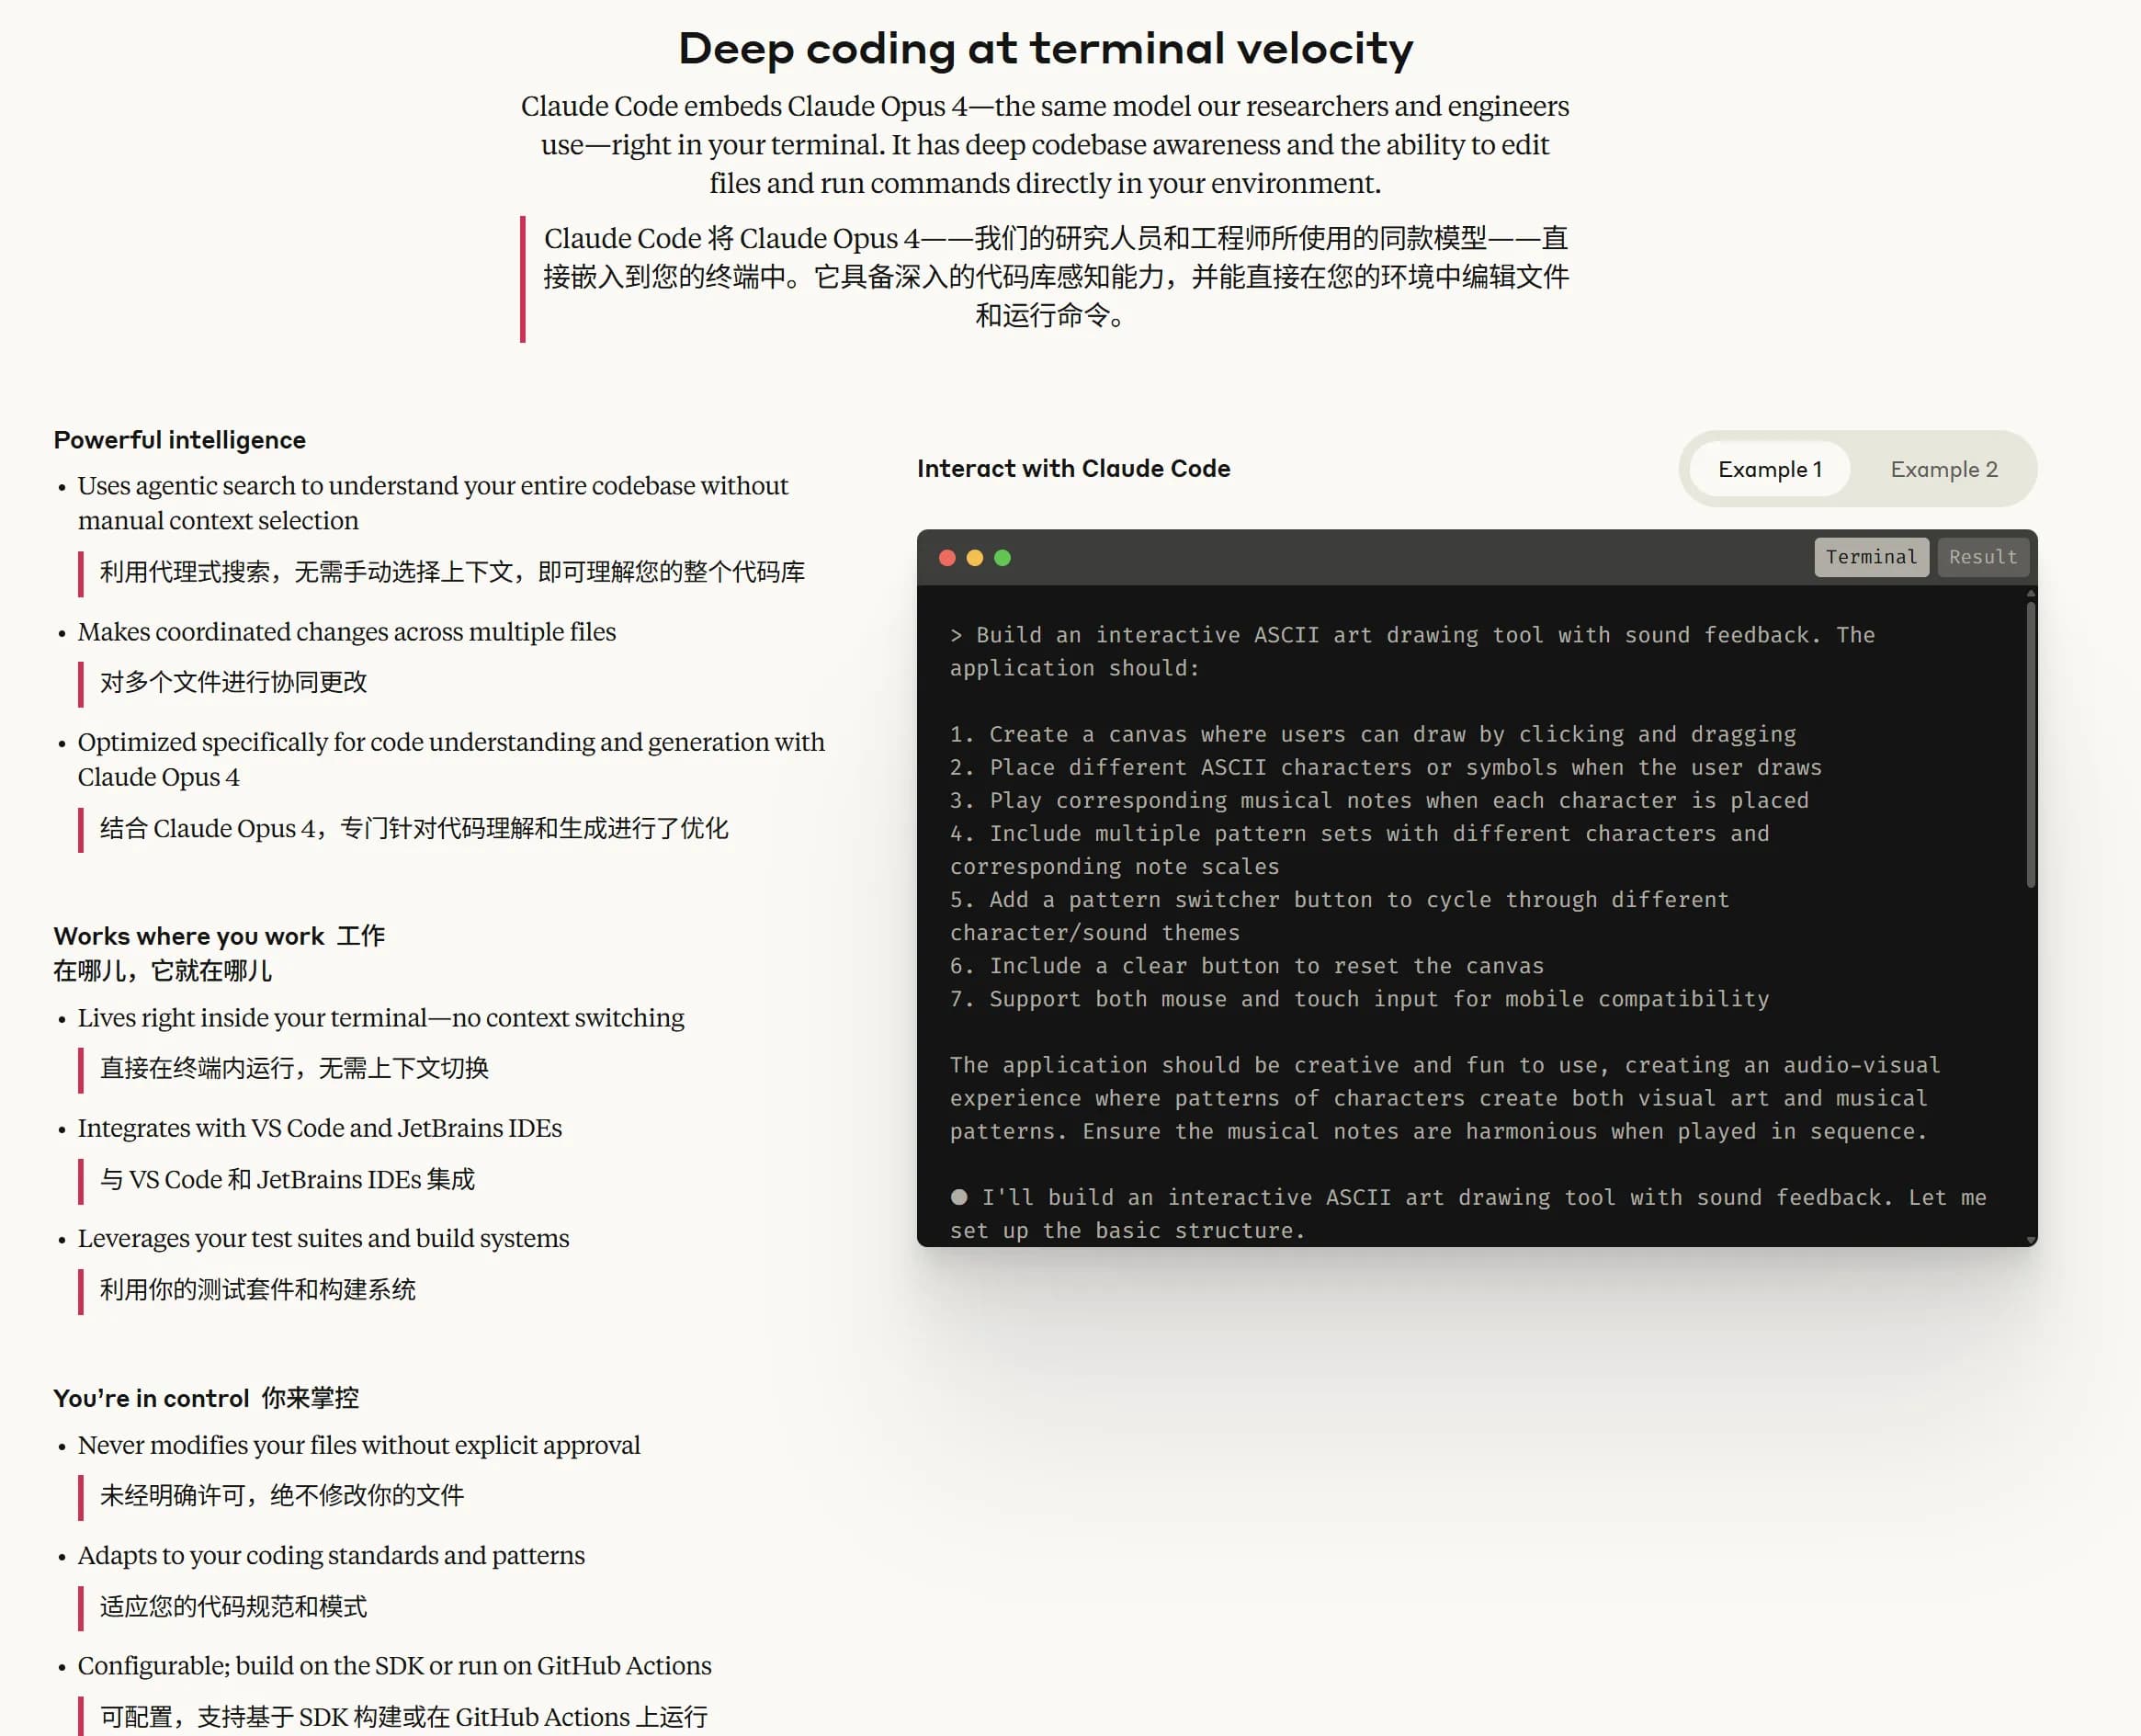Click the red close dot on the terminal window
2141x1736 pixels.
click(948, 558)
